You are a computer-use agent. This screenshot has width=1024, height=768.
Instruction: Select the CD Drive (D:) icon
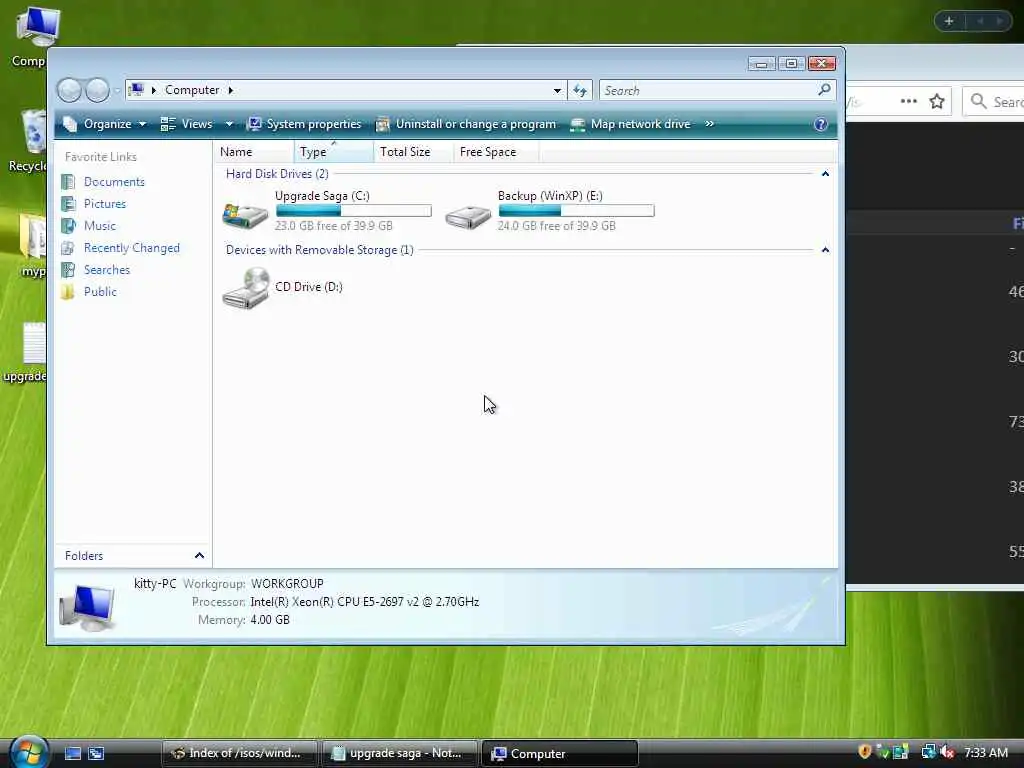(x=246, y=288)
